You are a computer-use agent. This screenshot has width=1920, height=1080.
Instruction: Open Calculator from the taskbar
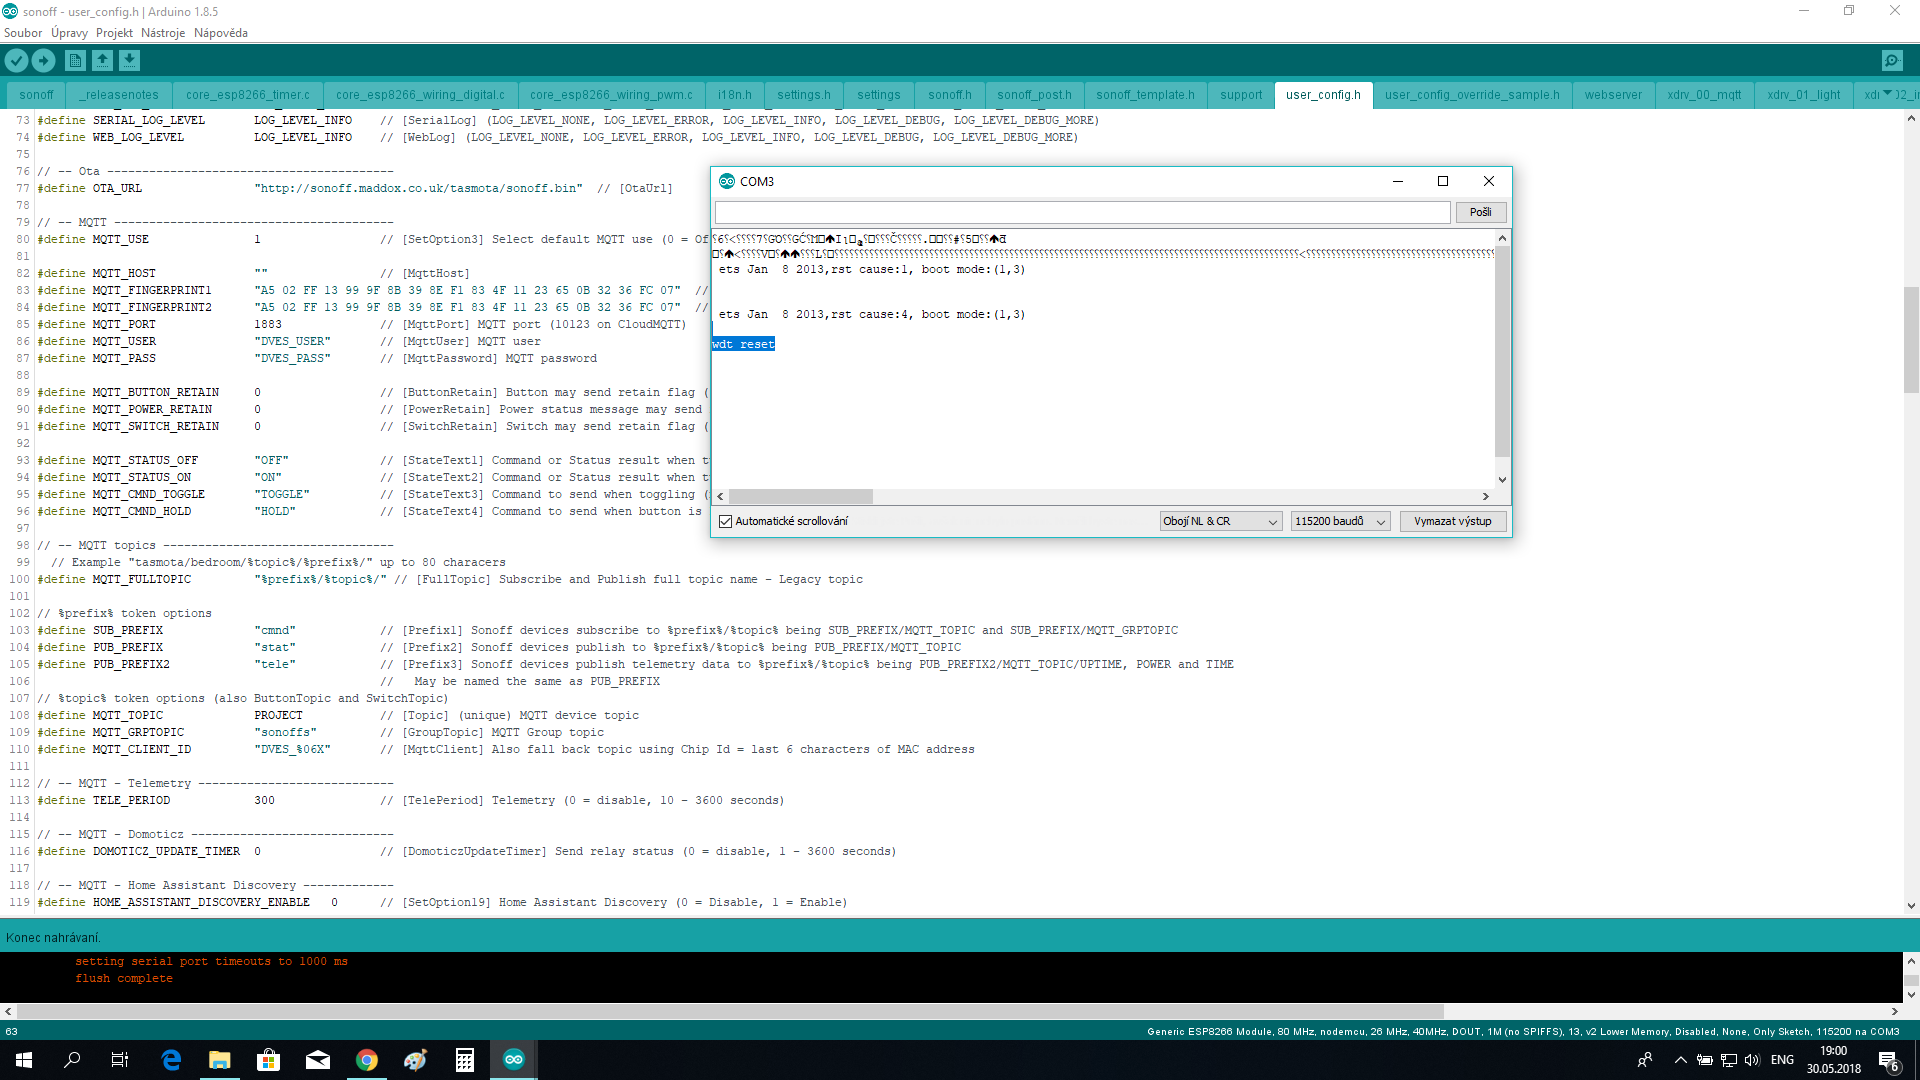(x=465, y=1060)
